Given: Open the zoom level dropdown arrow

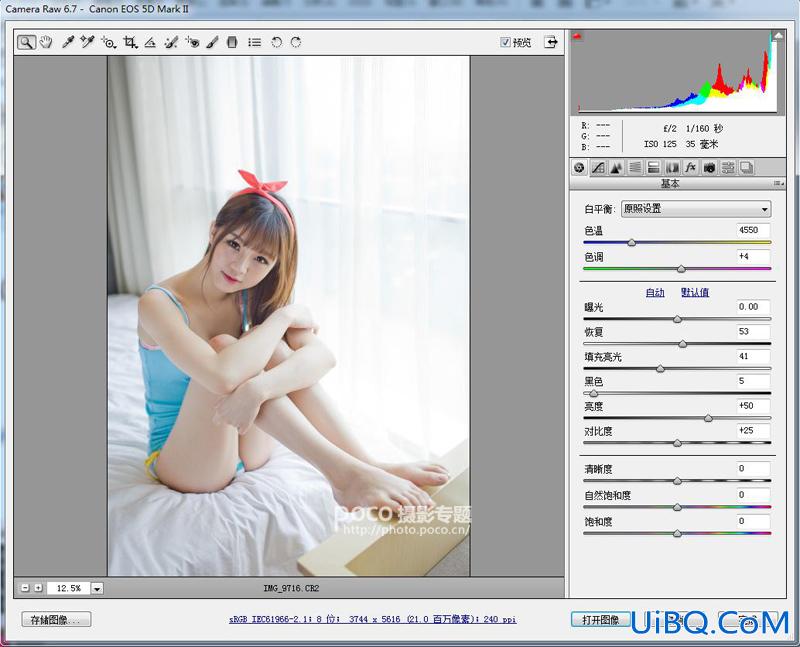Looking at the screenshot, I should [97, 588].
